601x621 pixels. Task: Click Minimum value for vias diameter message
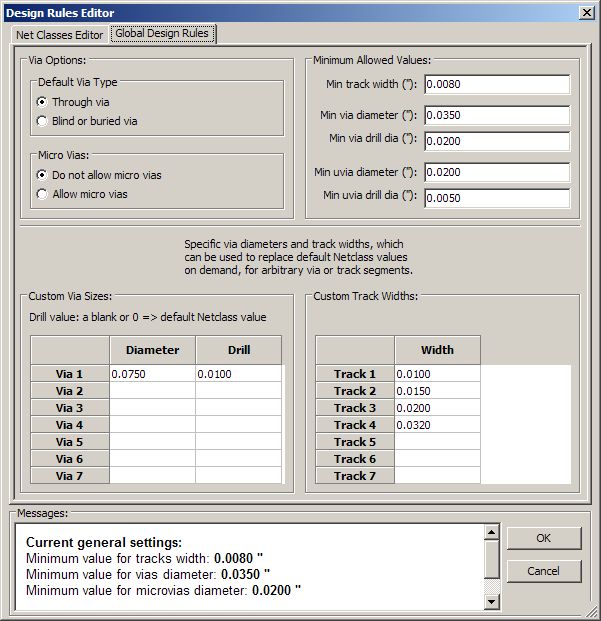tap(148, 574)
